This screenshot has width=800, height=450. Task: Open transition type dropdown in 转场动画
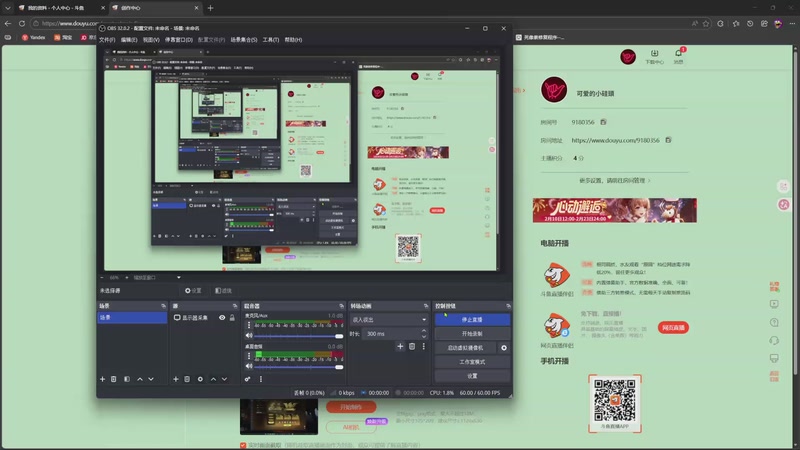coord(388,320)
